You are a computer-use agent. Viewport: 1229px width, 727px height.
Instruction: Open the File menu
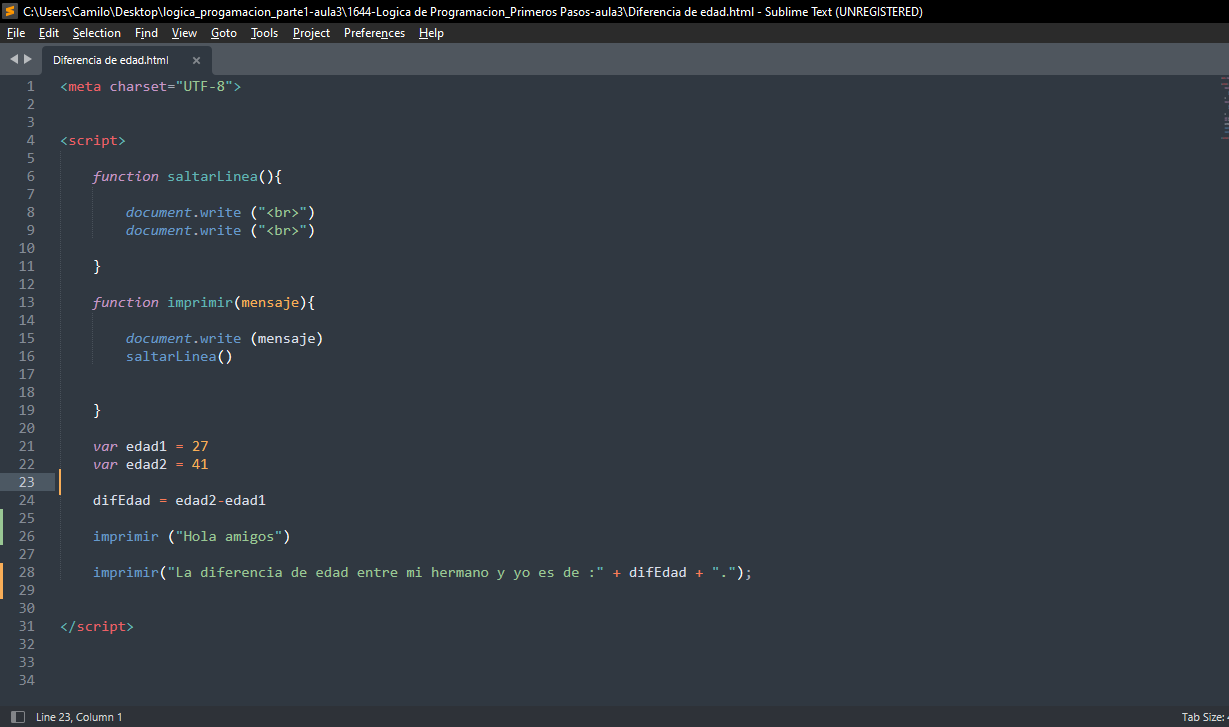point(16,33)
